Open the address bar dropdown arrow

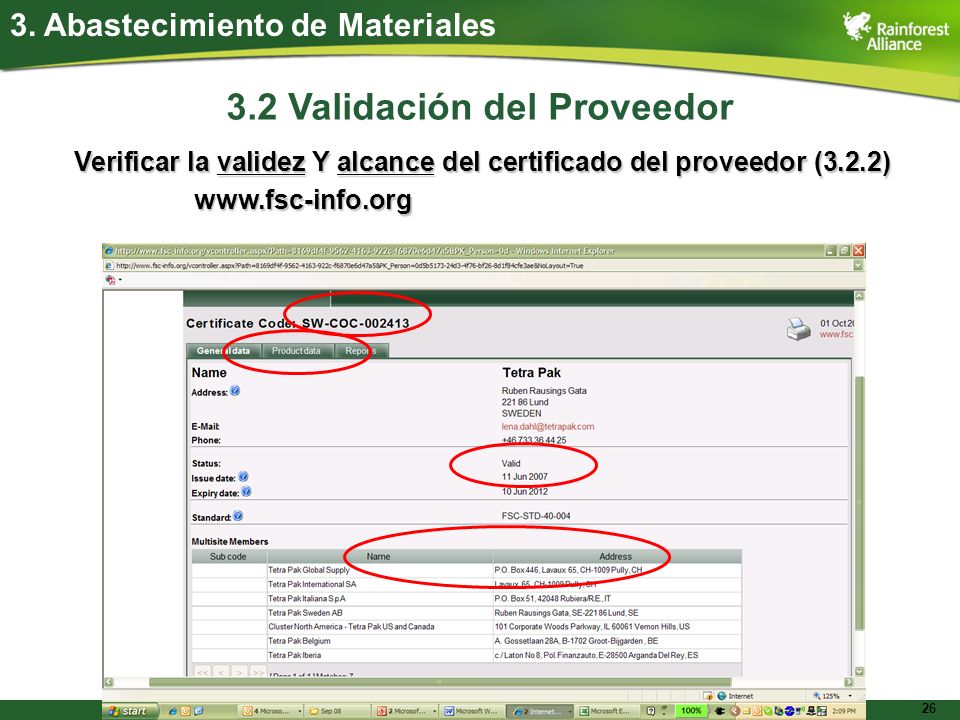pos(858,266)
